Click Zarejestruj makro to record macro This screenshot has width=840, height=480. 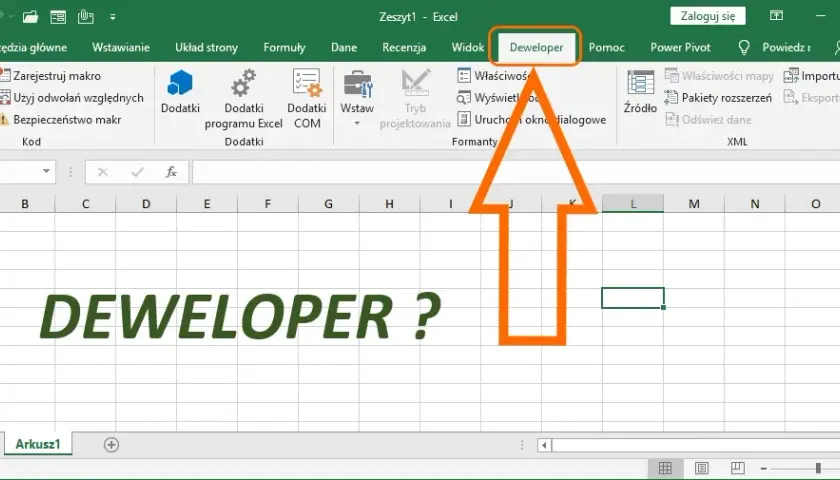[51, 76]
